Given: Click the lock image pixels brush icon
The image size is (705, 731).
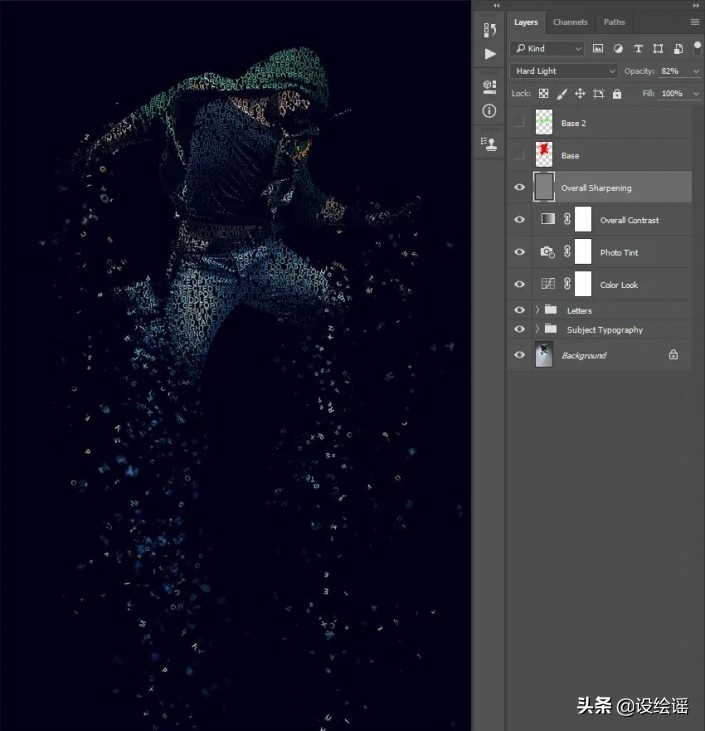Looking at the screenshot, I should (x=561, y=94).
